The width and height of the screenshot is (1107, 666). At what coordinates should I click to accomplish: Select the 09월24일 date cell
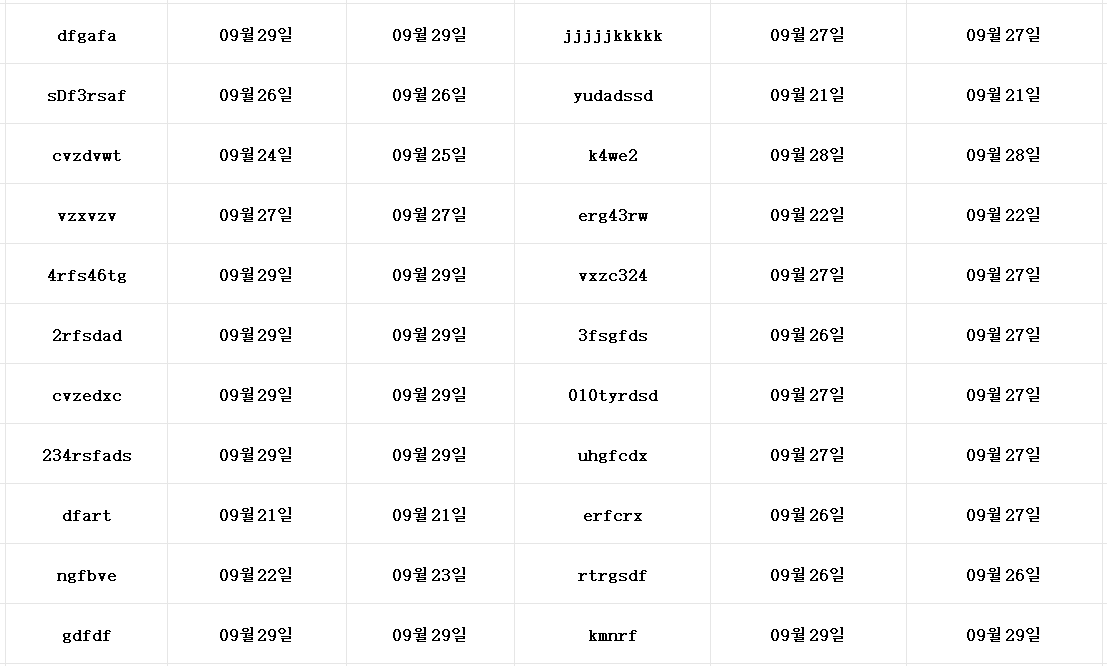tap(256, 155)
